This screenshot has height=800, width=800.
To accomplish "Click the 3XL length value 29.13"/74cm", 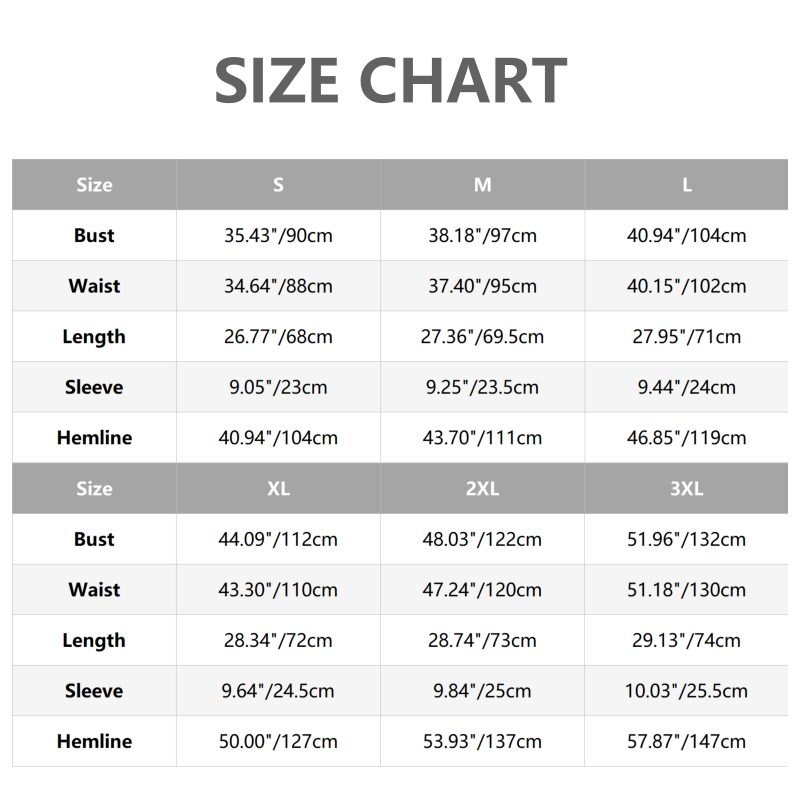I will [x=687, y=640].
